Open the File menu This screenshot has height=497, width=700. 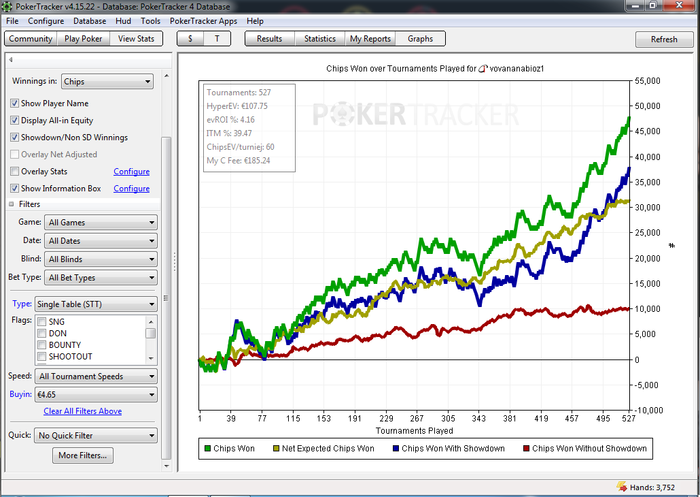pyautogui.click(x=12, y=21)
